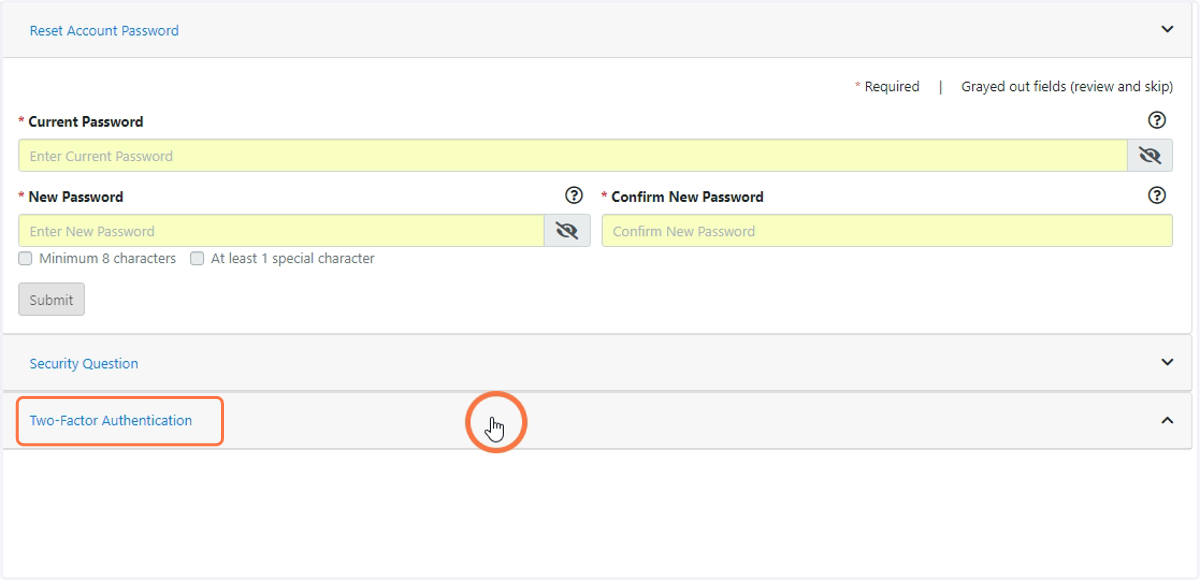Expand the Security Question chevron

1167,362
